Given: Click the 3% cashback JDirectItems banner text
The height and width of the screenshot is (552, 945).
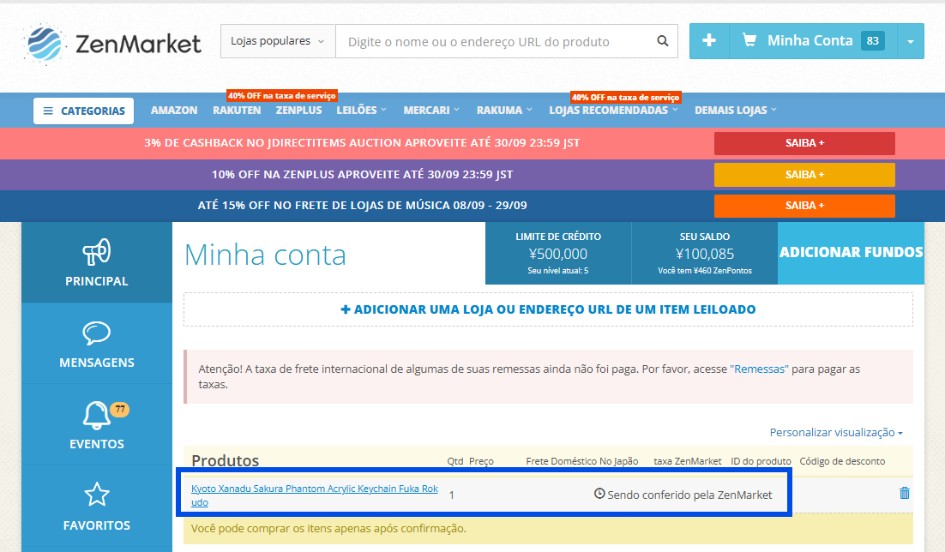Looking at the screenshot, I should point(362,143).
